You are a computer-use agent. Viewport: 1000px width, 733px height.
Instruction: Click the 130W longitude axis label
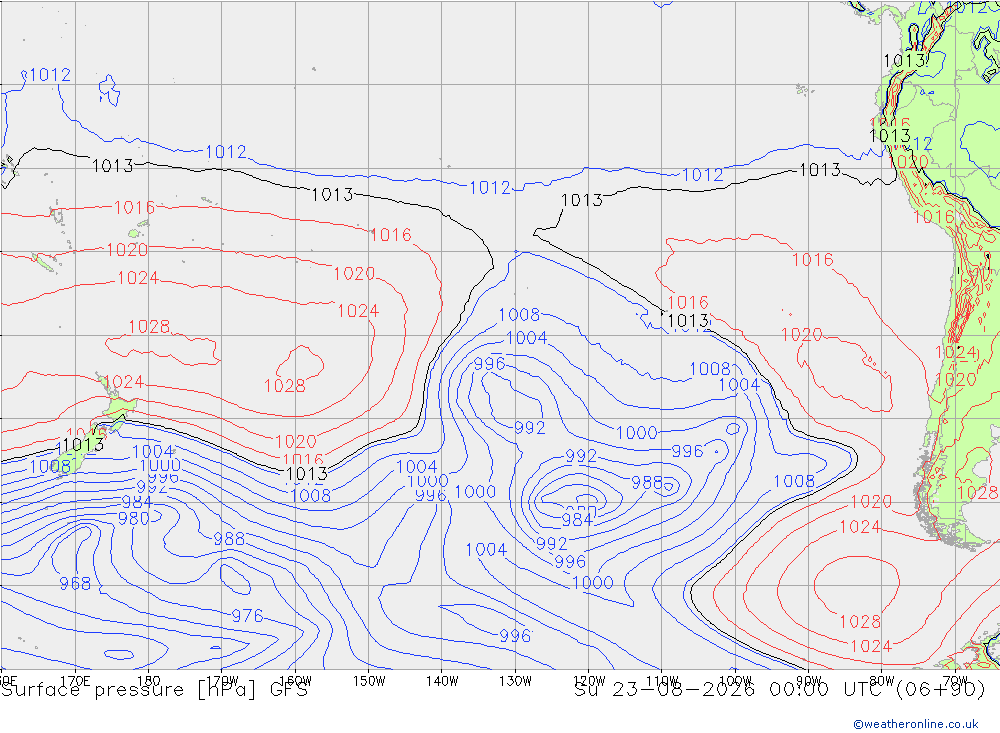pos(515,681)
